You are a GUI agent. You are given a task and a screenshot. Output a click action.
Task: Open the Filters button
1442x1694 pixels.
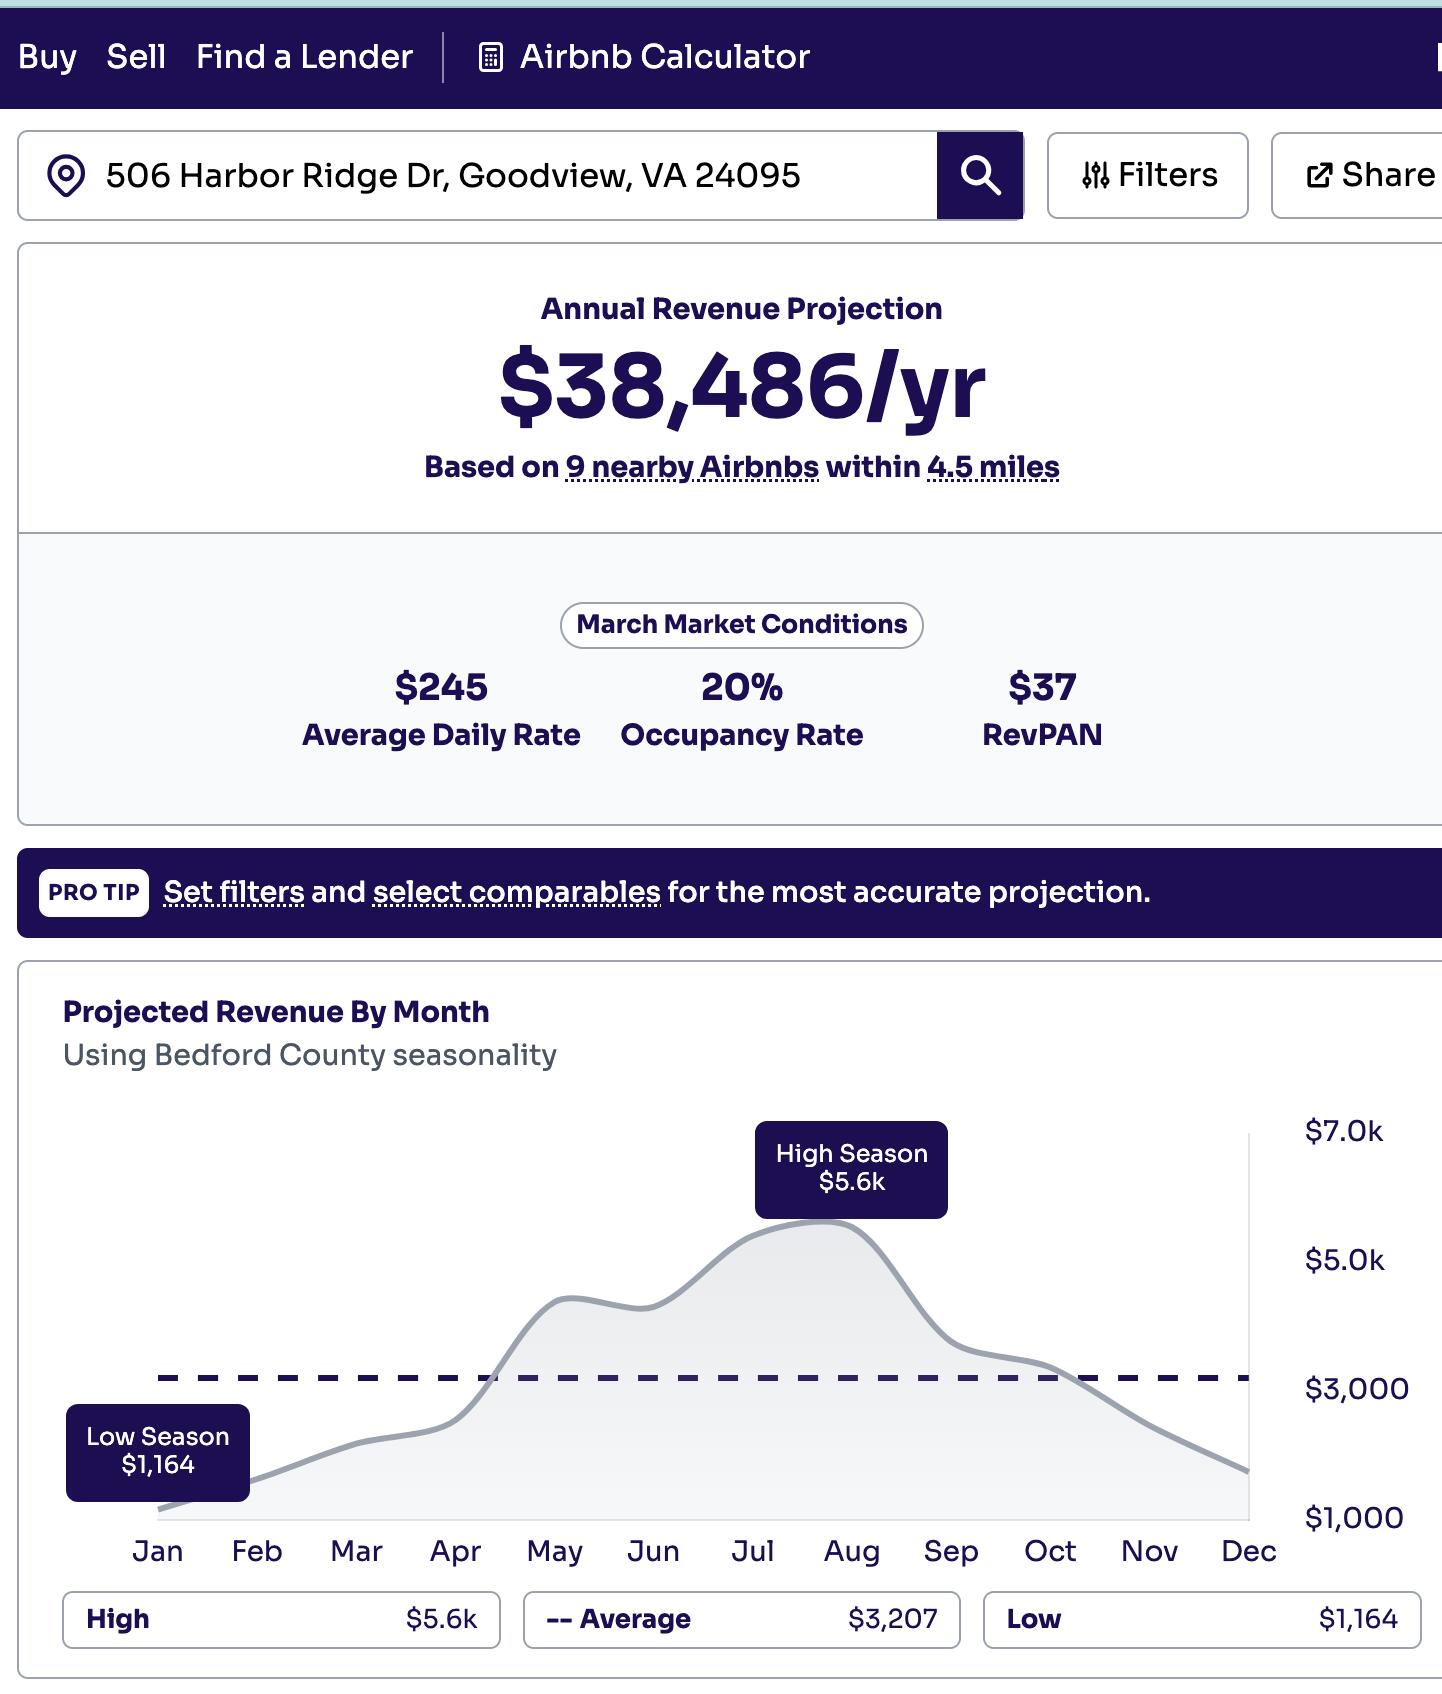[x=1148, y=176]
